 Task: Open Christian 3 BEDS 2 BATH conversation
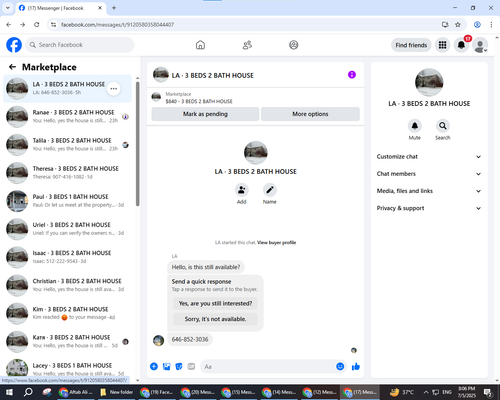pyautogui.click(x=68, y=285)
